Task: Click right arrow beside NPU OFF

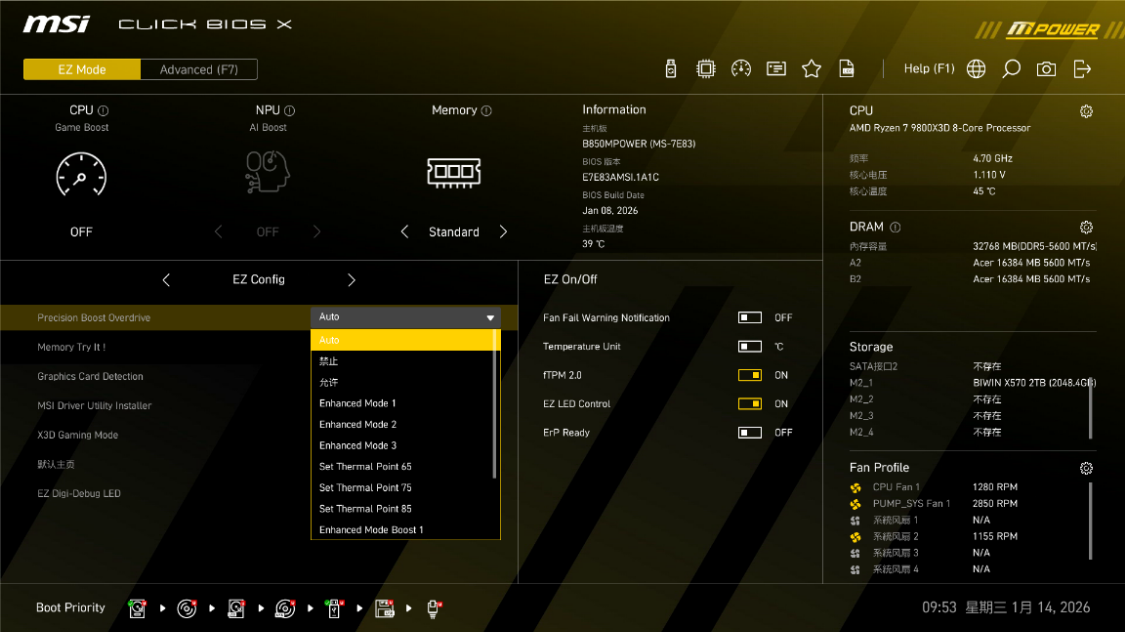Action: pyautogui.click(x=316, y=232)
